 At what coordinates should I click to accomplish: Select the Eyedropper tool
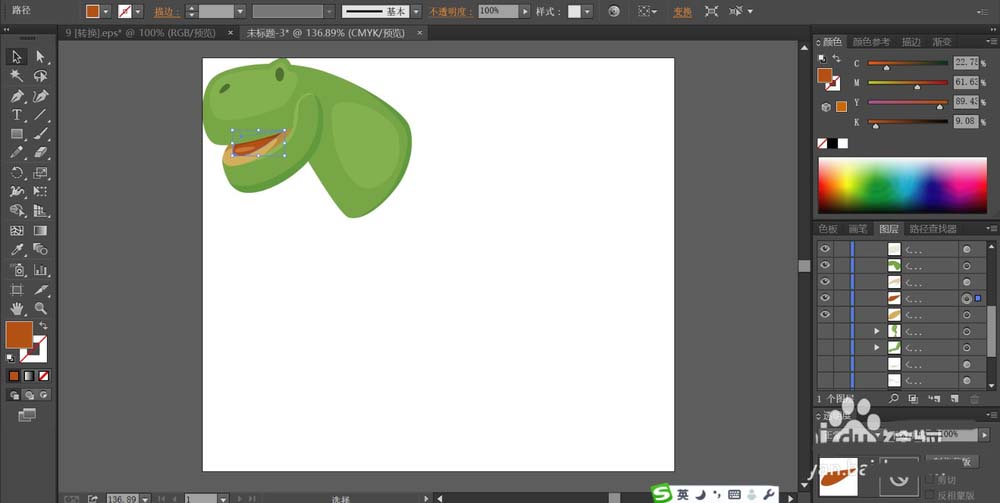17,250
